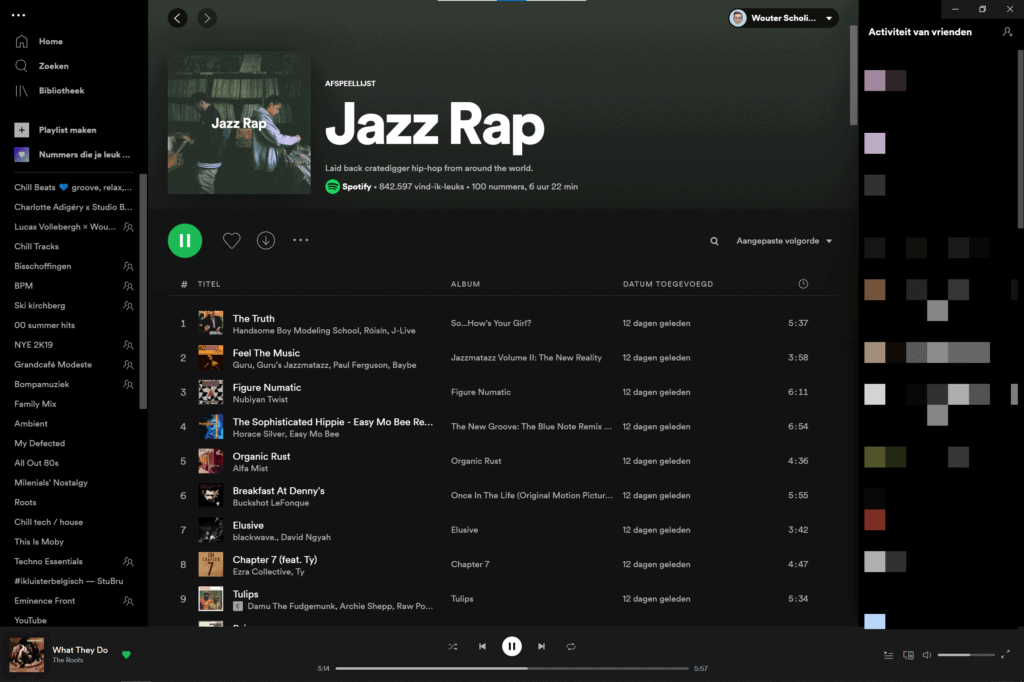Open artist Buckshot LeFonque
Screen dimensions: 1024x682
tap(270, 503)
